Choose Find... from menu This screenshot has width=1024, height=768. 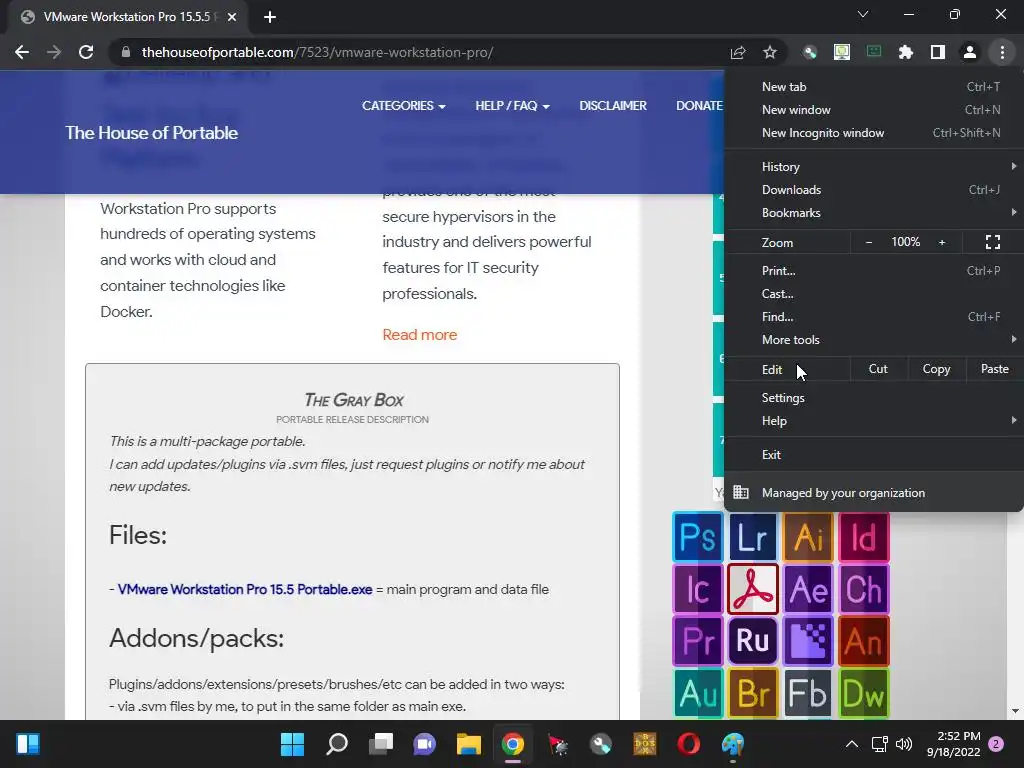[874, 317]
